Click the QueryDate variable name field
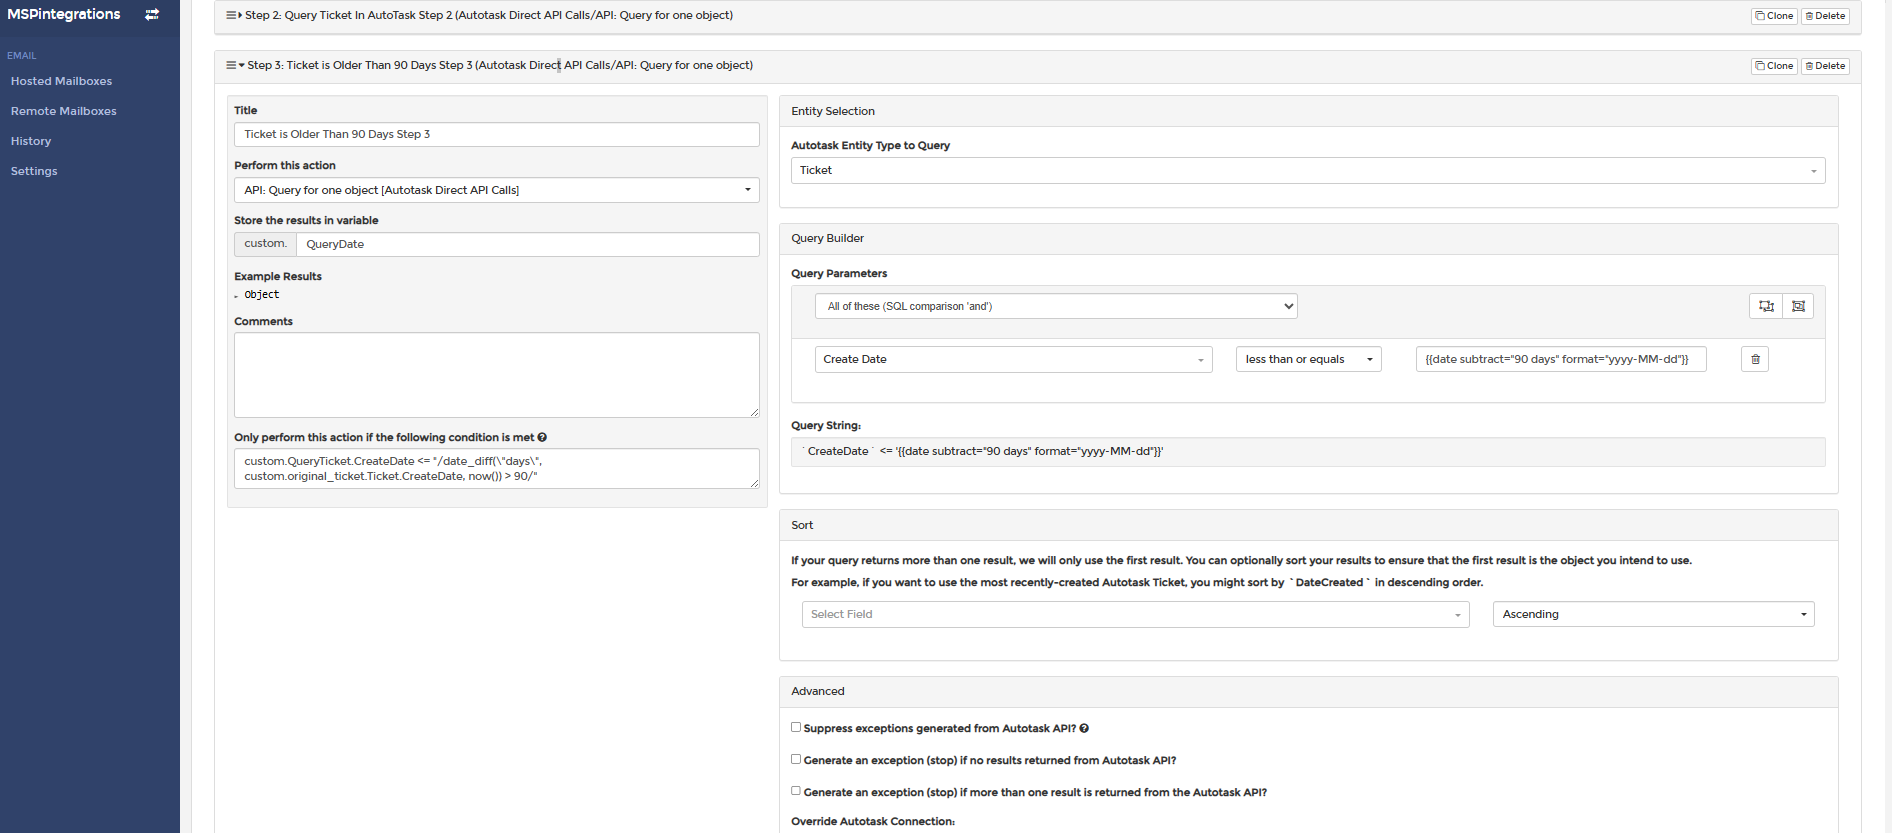The height and width of the screenshot is (833, 1892). tap(527, 244)
